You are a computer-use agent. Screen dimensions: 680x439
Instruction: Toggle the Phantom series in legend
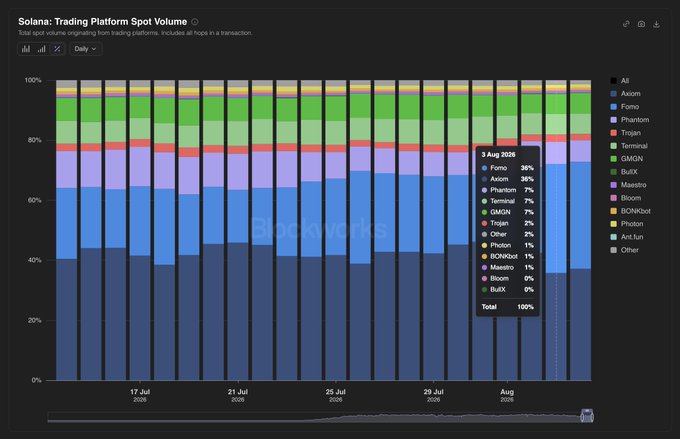pyautogui.click(x=630, y=120)
